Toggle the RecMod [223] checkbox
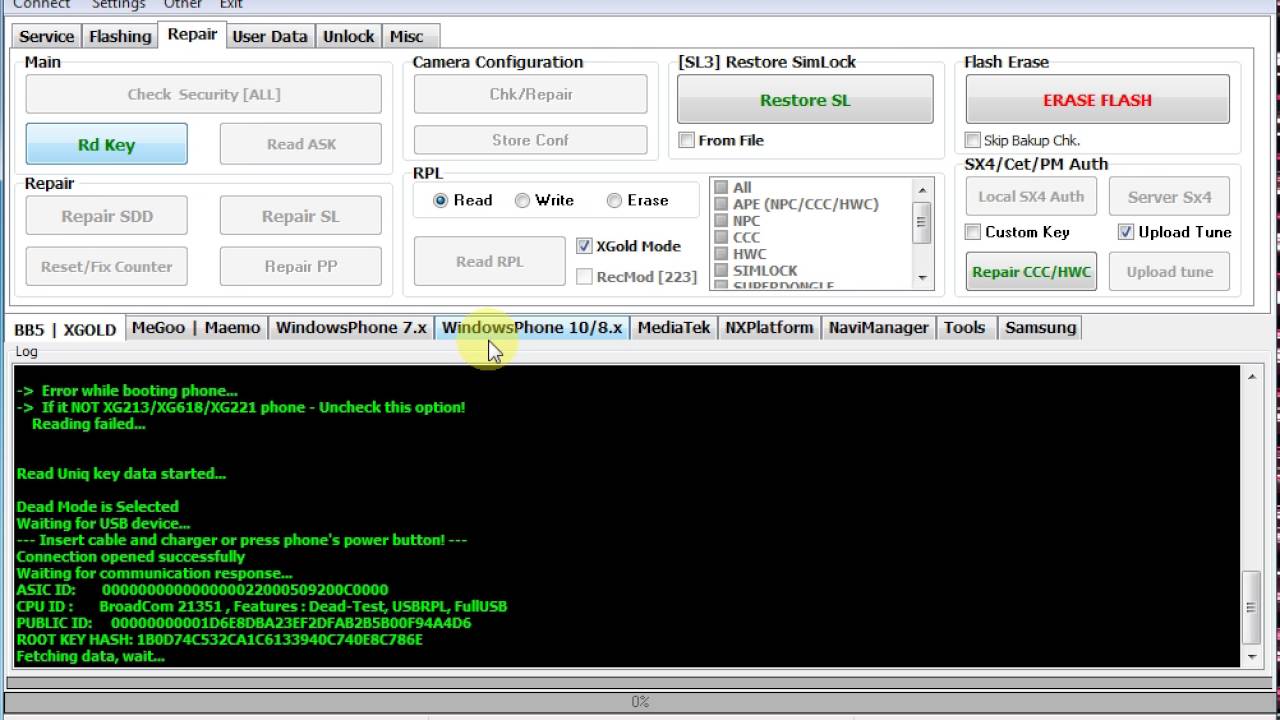This screenshot has width=1280, height=720. [584, 276]
